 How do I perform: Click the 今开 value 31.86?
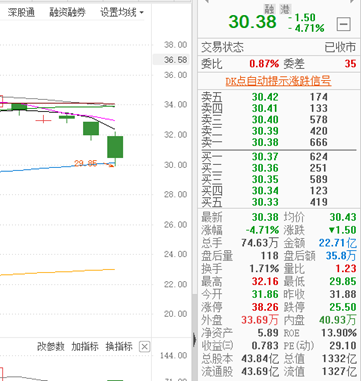coord(265,294)
